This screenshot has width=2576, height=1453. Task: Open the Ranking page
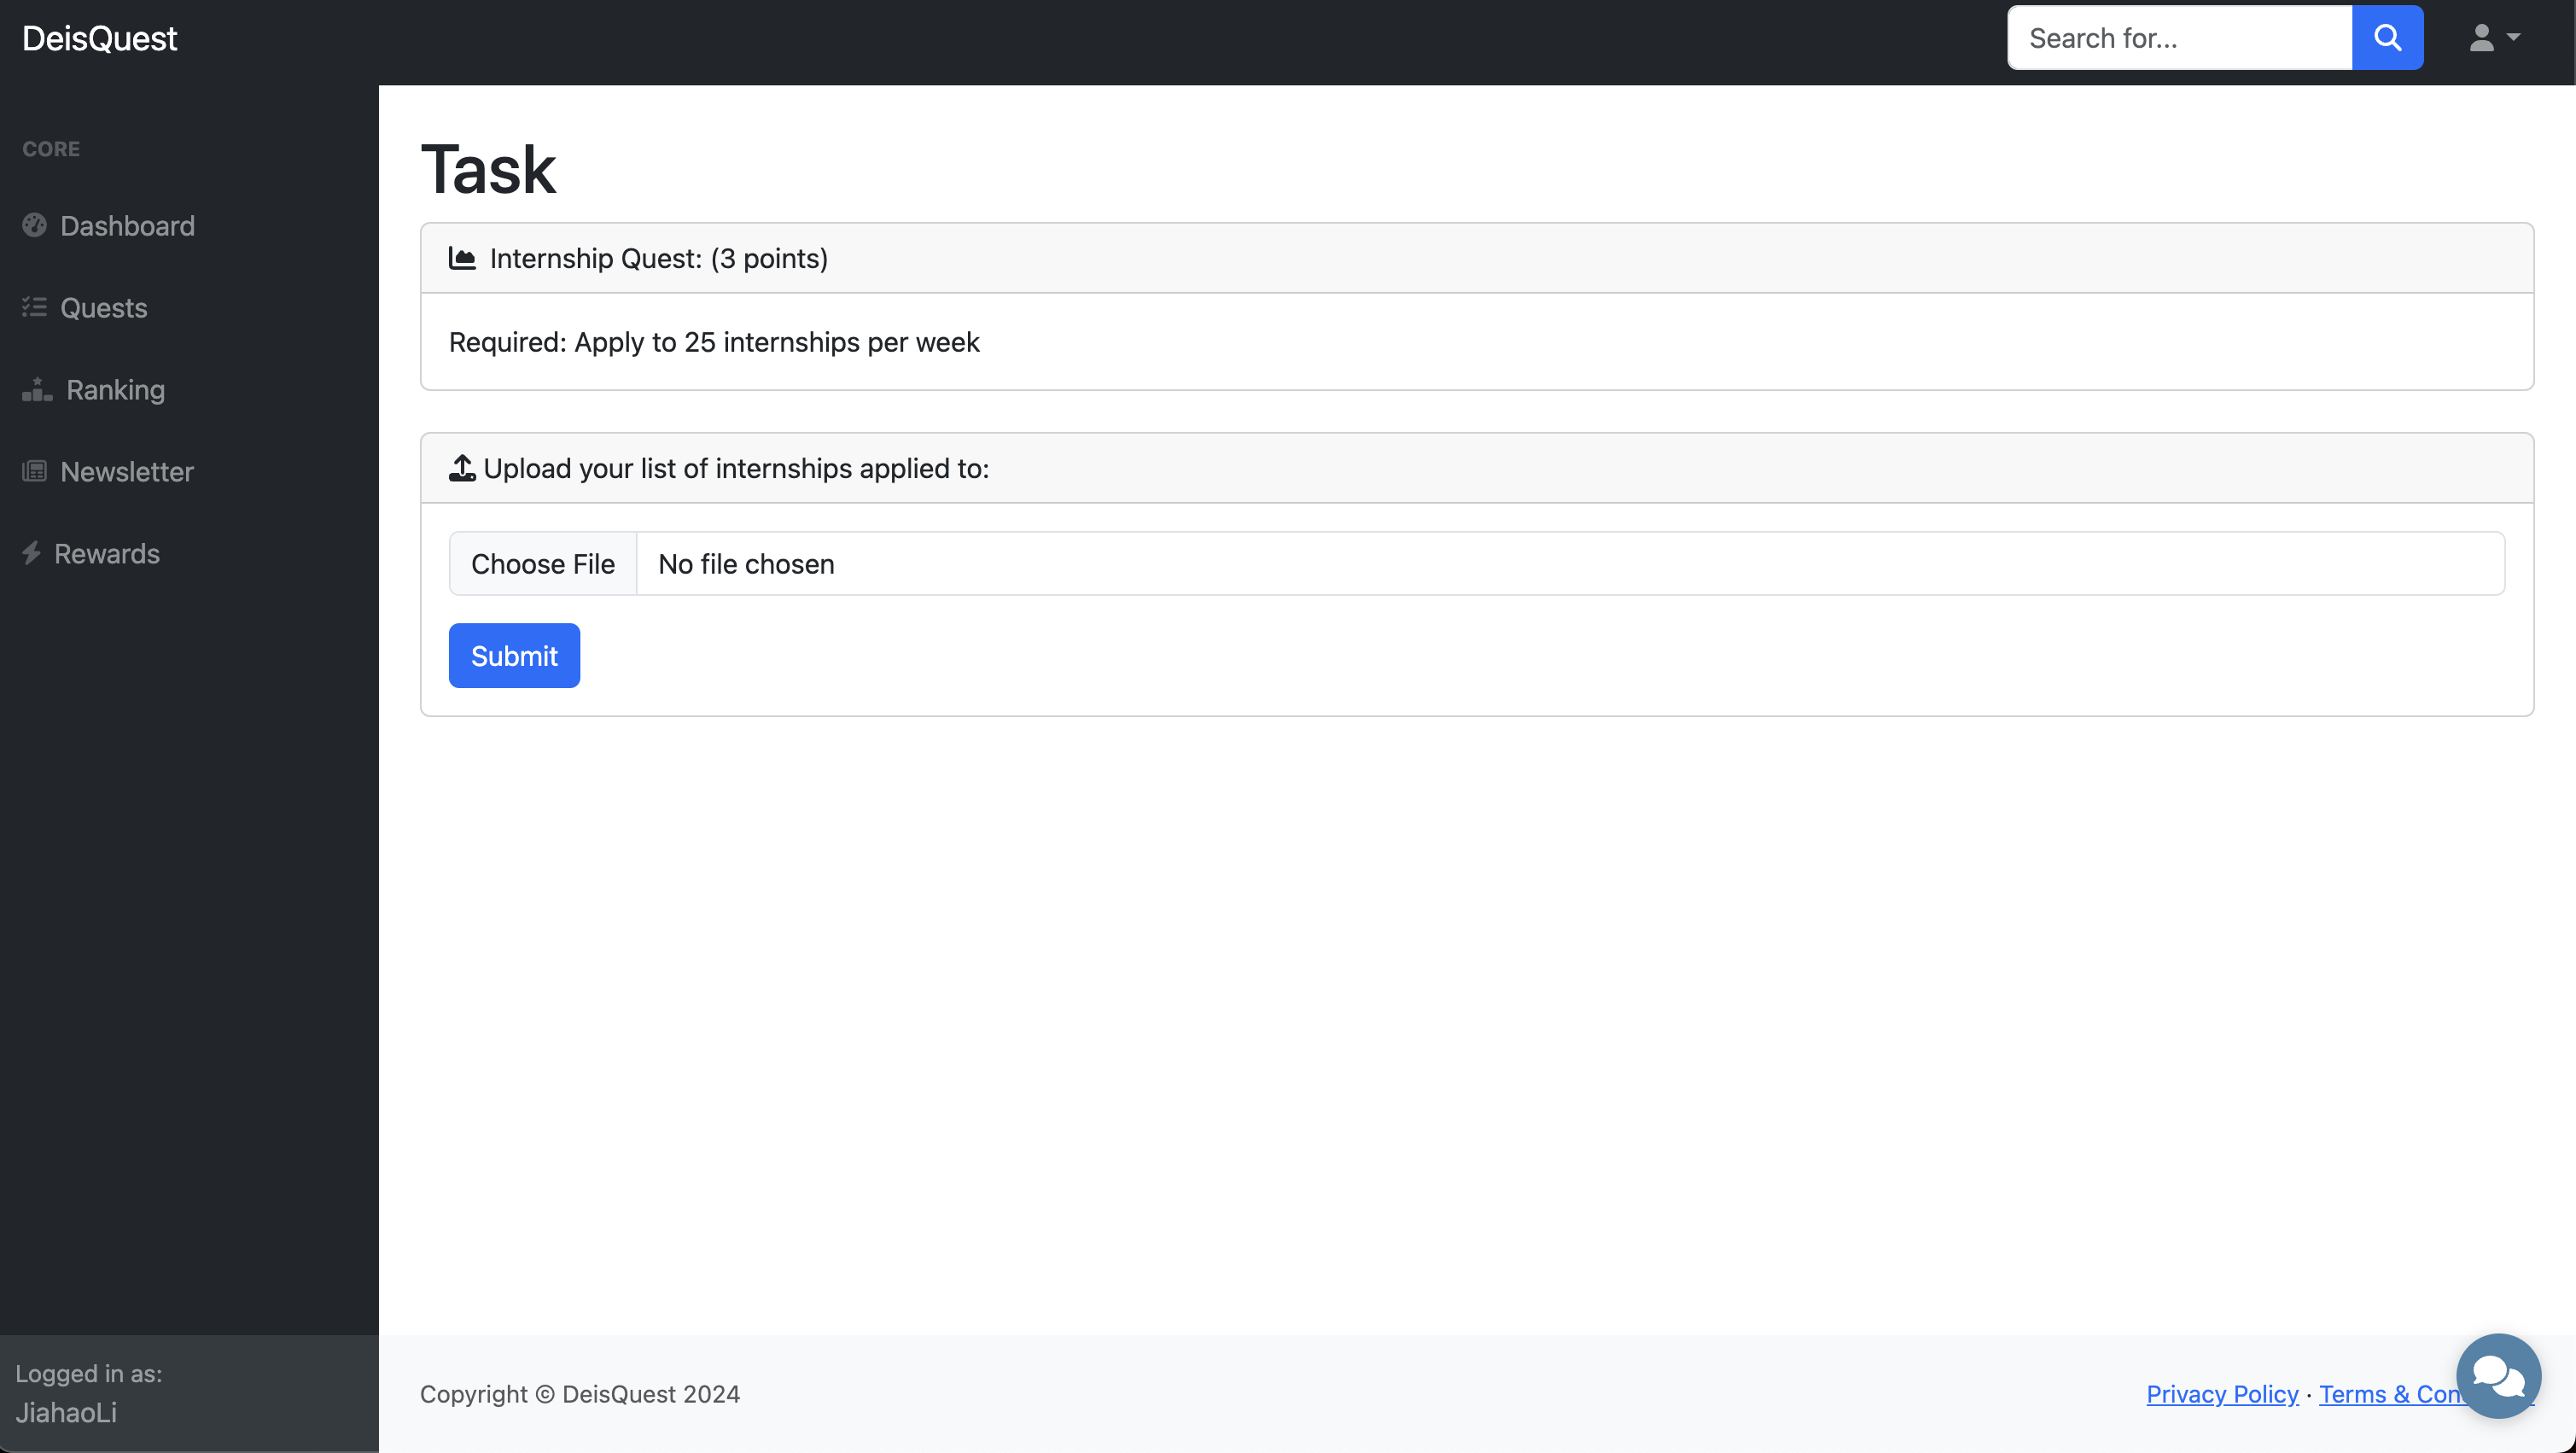(x=115, y=390)
